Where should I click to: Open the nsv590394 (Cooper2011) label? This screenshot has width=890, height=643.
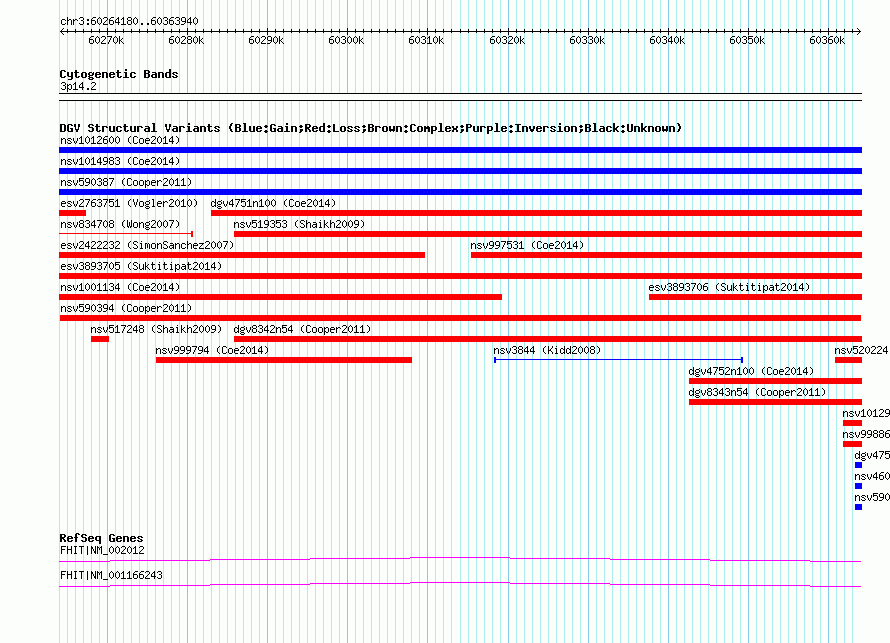126,308
